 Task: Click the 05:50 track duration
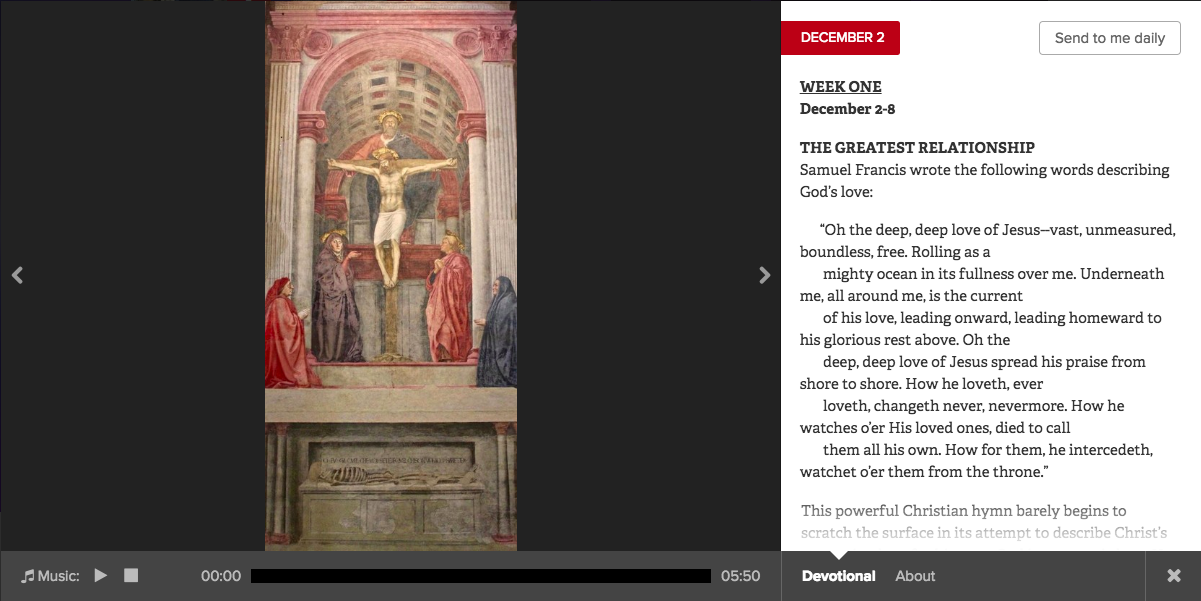740,576
